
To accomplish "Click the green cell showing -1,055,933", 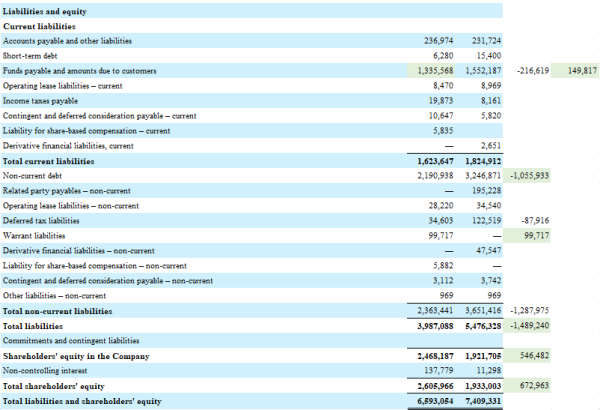I will pos(530,175).
